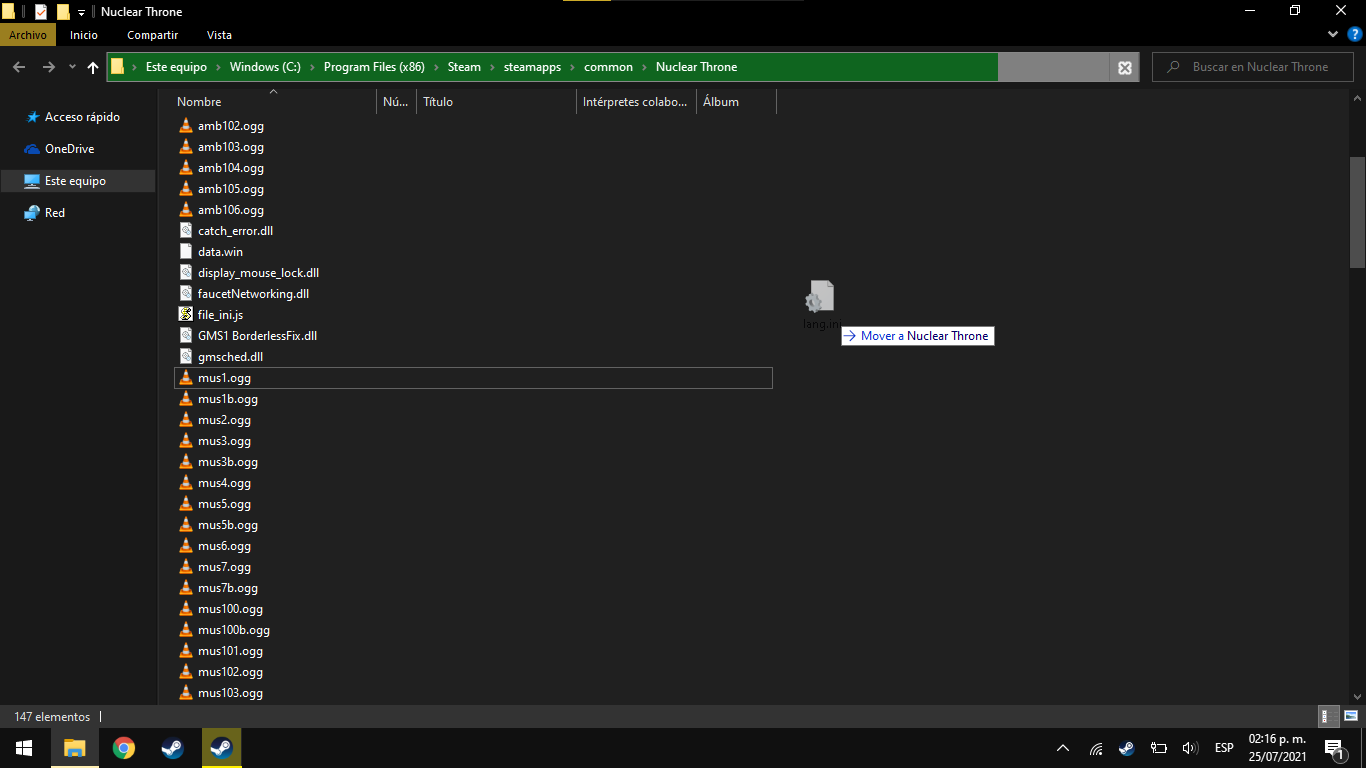The height and width of the screenshot is (768, 1366).
Task: Focus the Buscar en Nuclear Throne search box
Action: point(1255,67)
